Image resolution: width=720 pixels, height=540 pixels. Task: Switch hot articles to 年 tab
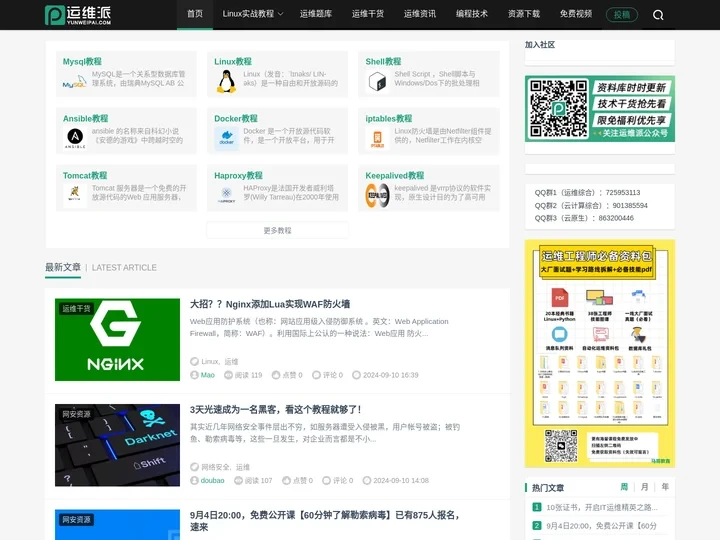(665, 487)
